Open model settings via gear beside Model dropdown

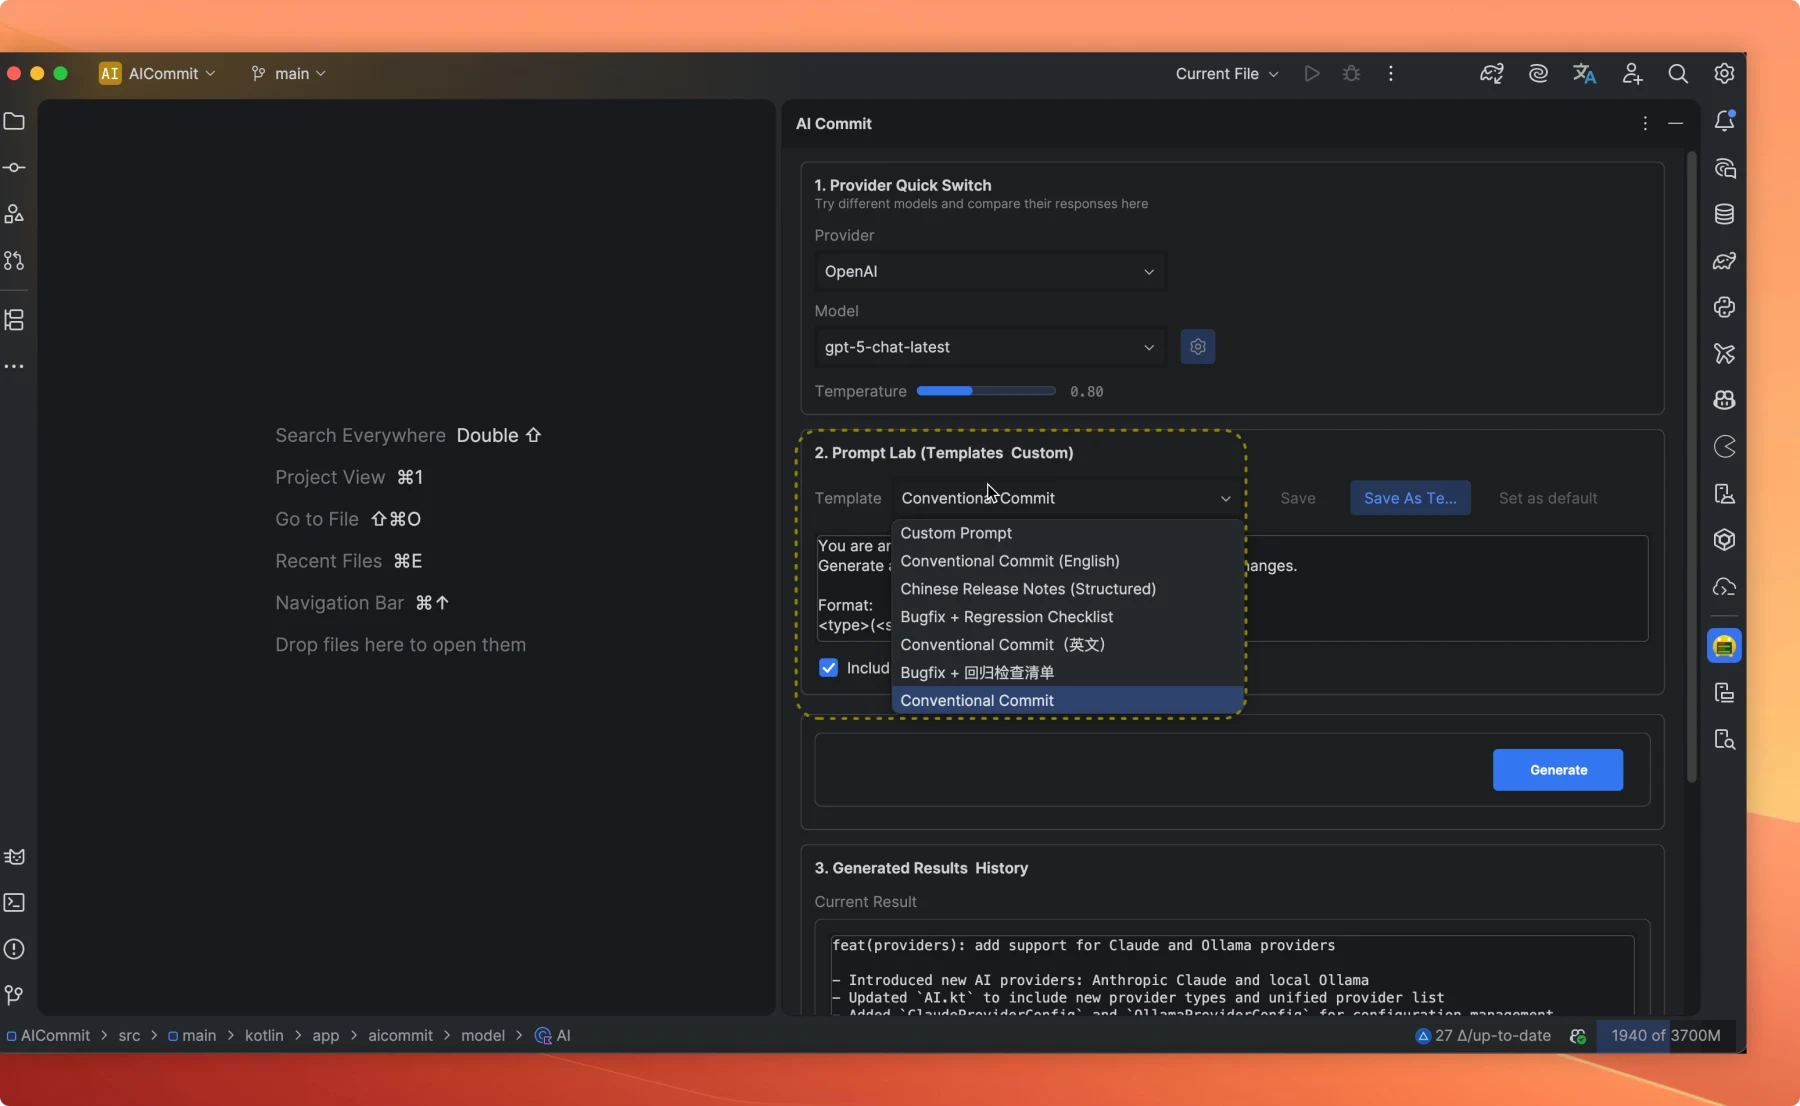point(1198,347)
